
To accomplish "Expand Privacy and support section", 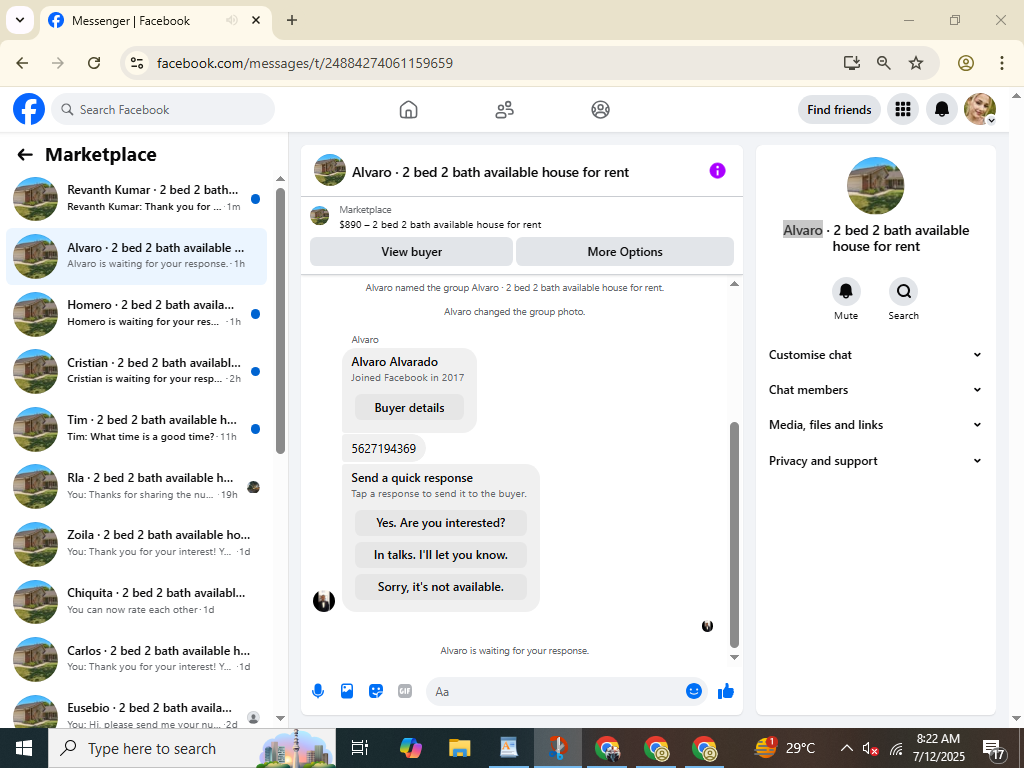I will point(876,460).
